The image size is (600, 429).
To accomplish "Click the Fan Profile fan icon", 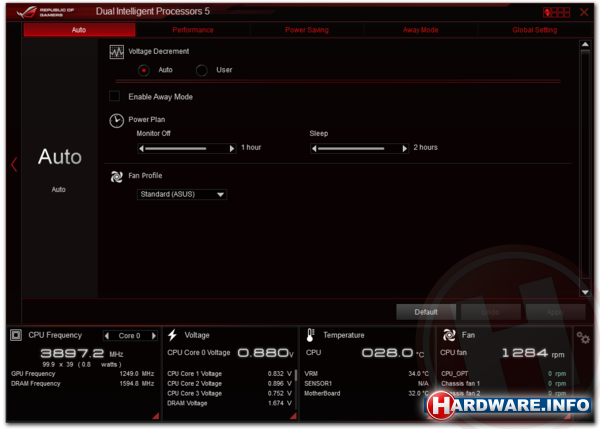I will click(116, 176).
